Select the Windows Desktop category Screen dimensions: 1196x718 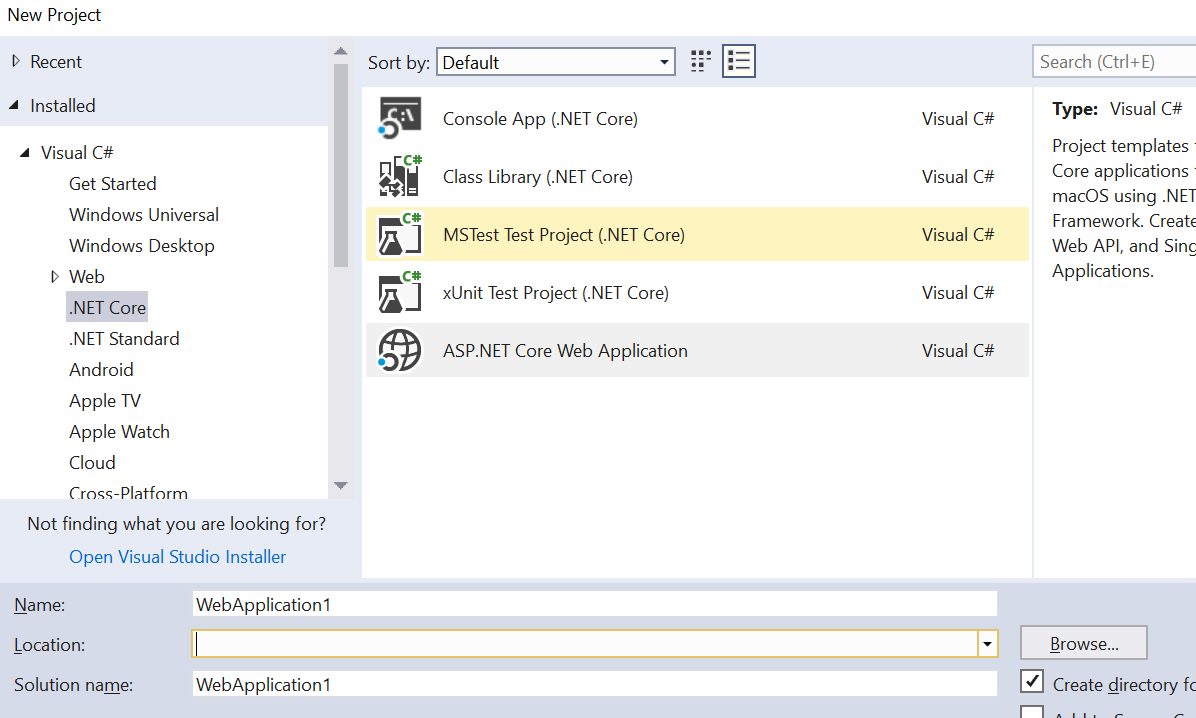(x=142, y=246)
